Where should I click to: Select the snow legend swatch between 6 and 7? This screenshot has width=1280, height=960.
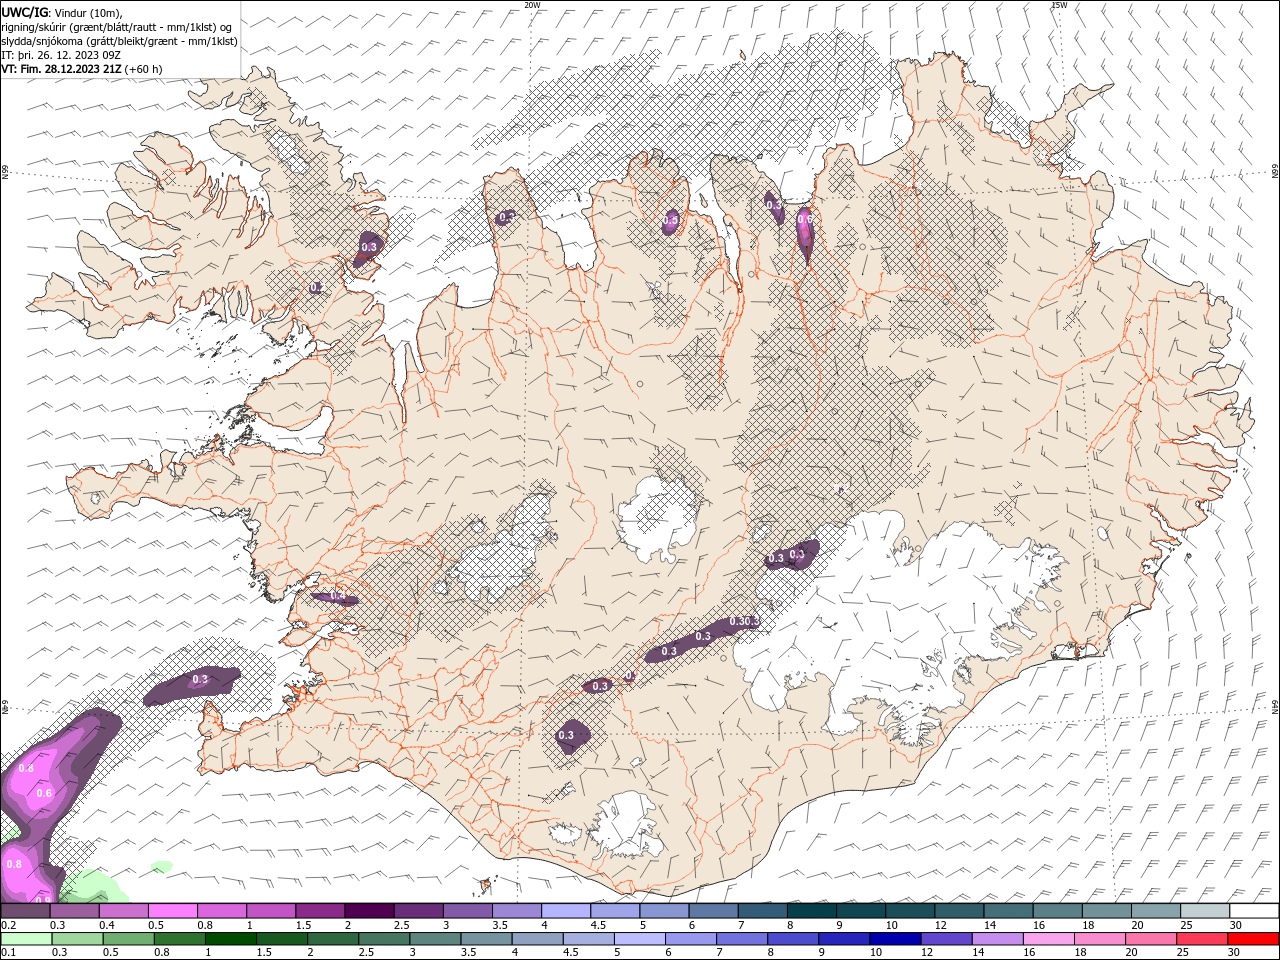tap(712, 911)
